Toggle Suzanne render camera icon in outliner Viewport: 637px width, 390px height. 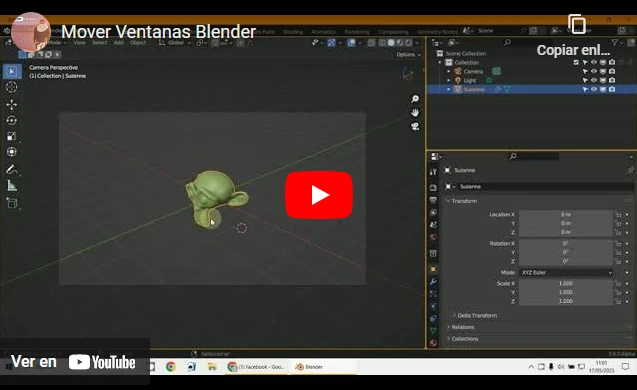tap(612, 89)
